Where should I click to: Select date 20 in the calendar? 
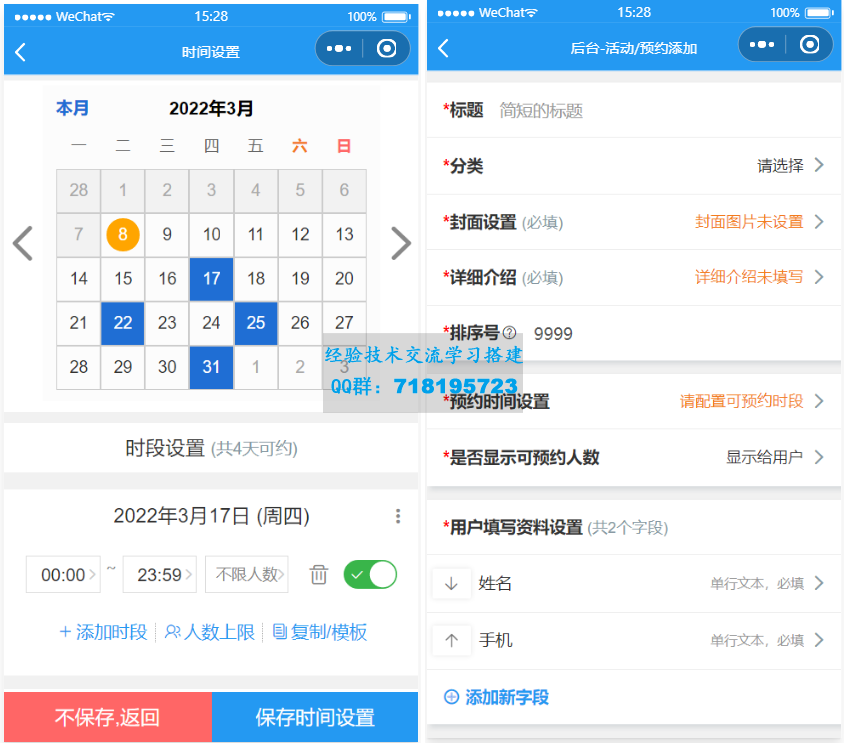pos(345,280)
